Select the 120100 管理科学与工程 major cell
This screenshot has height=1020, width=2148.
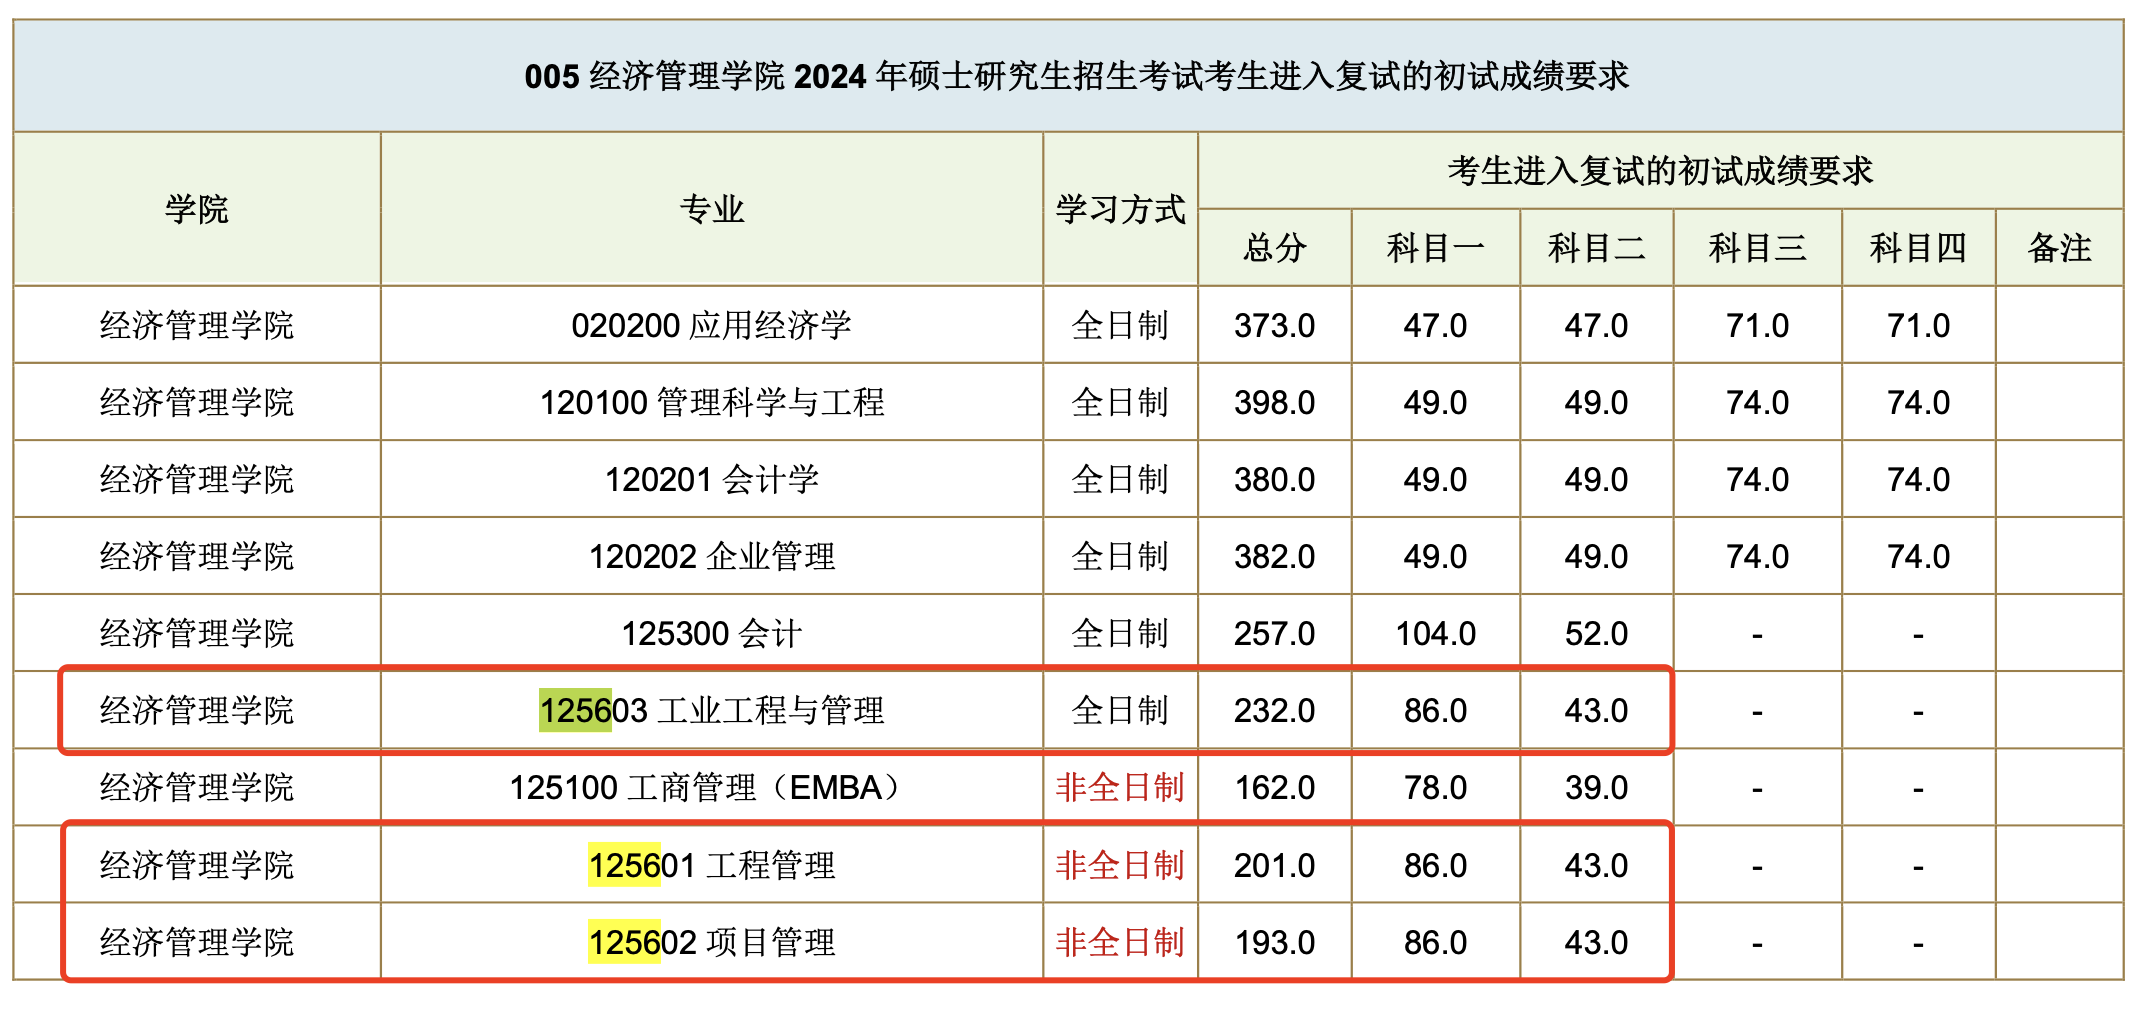pyautogui.click(x=712, y=402)
